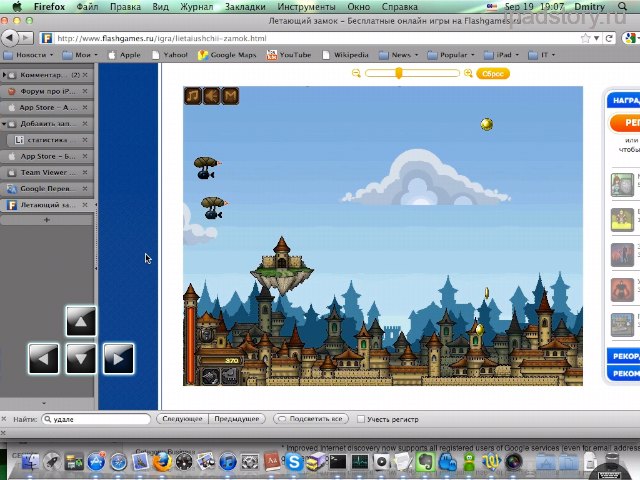The image size is (640, 480).
Task: Click the down arrow game control
Action: pyautogui.click(x=81, y=358)
